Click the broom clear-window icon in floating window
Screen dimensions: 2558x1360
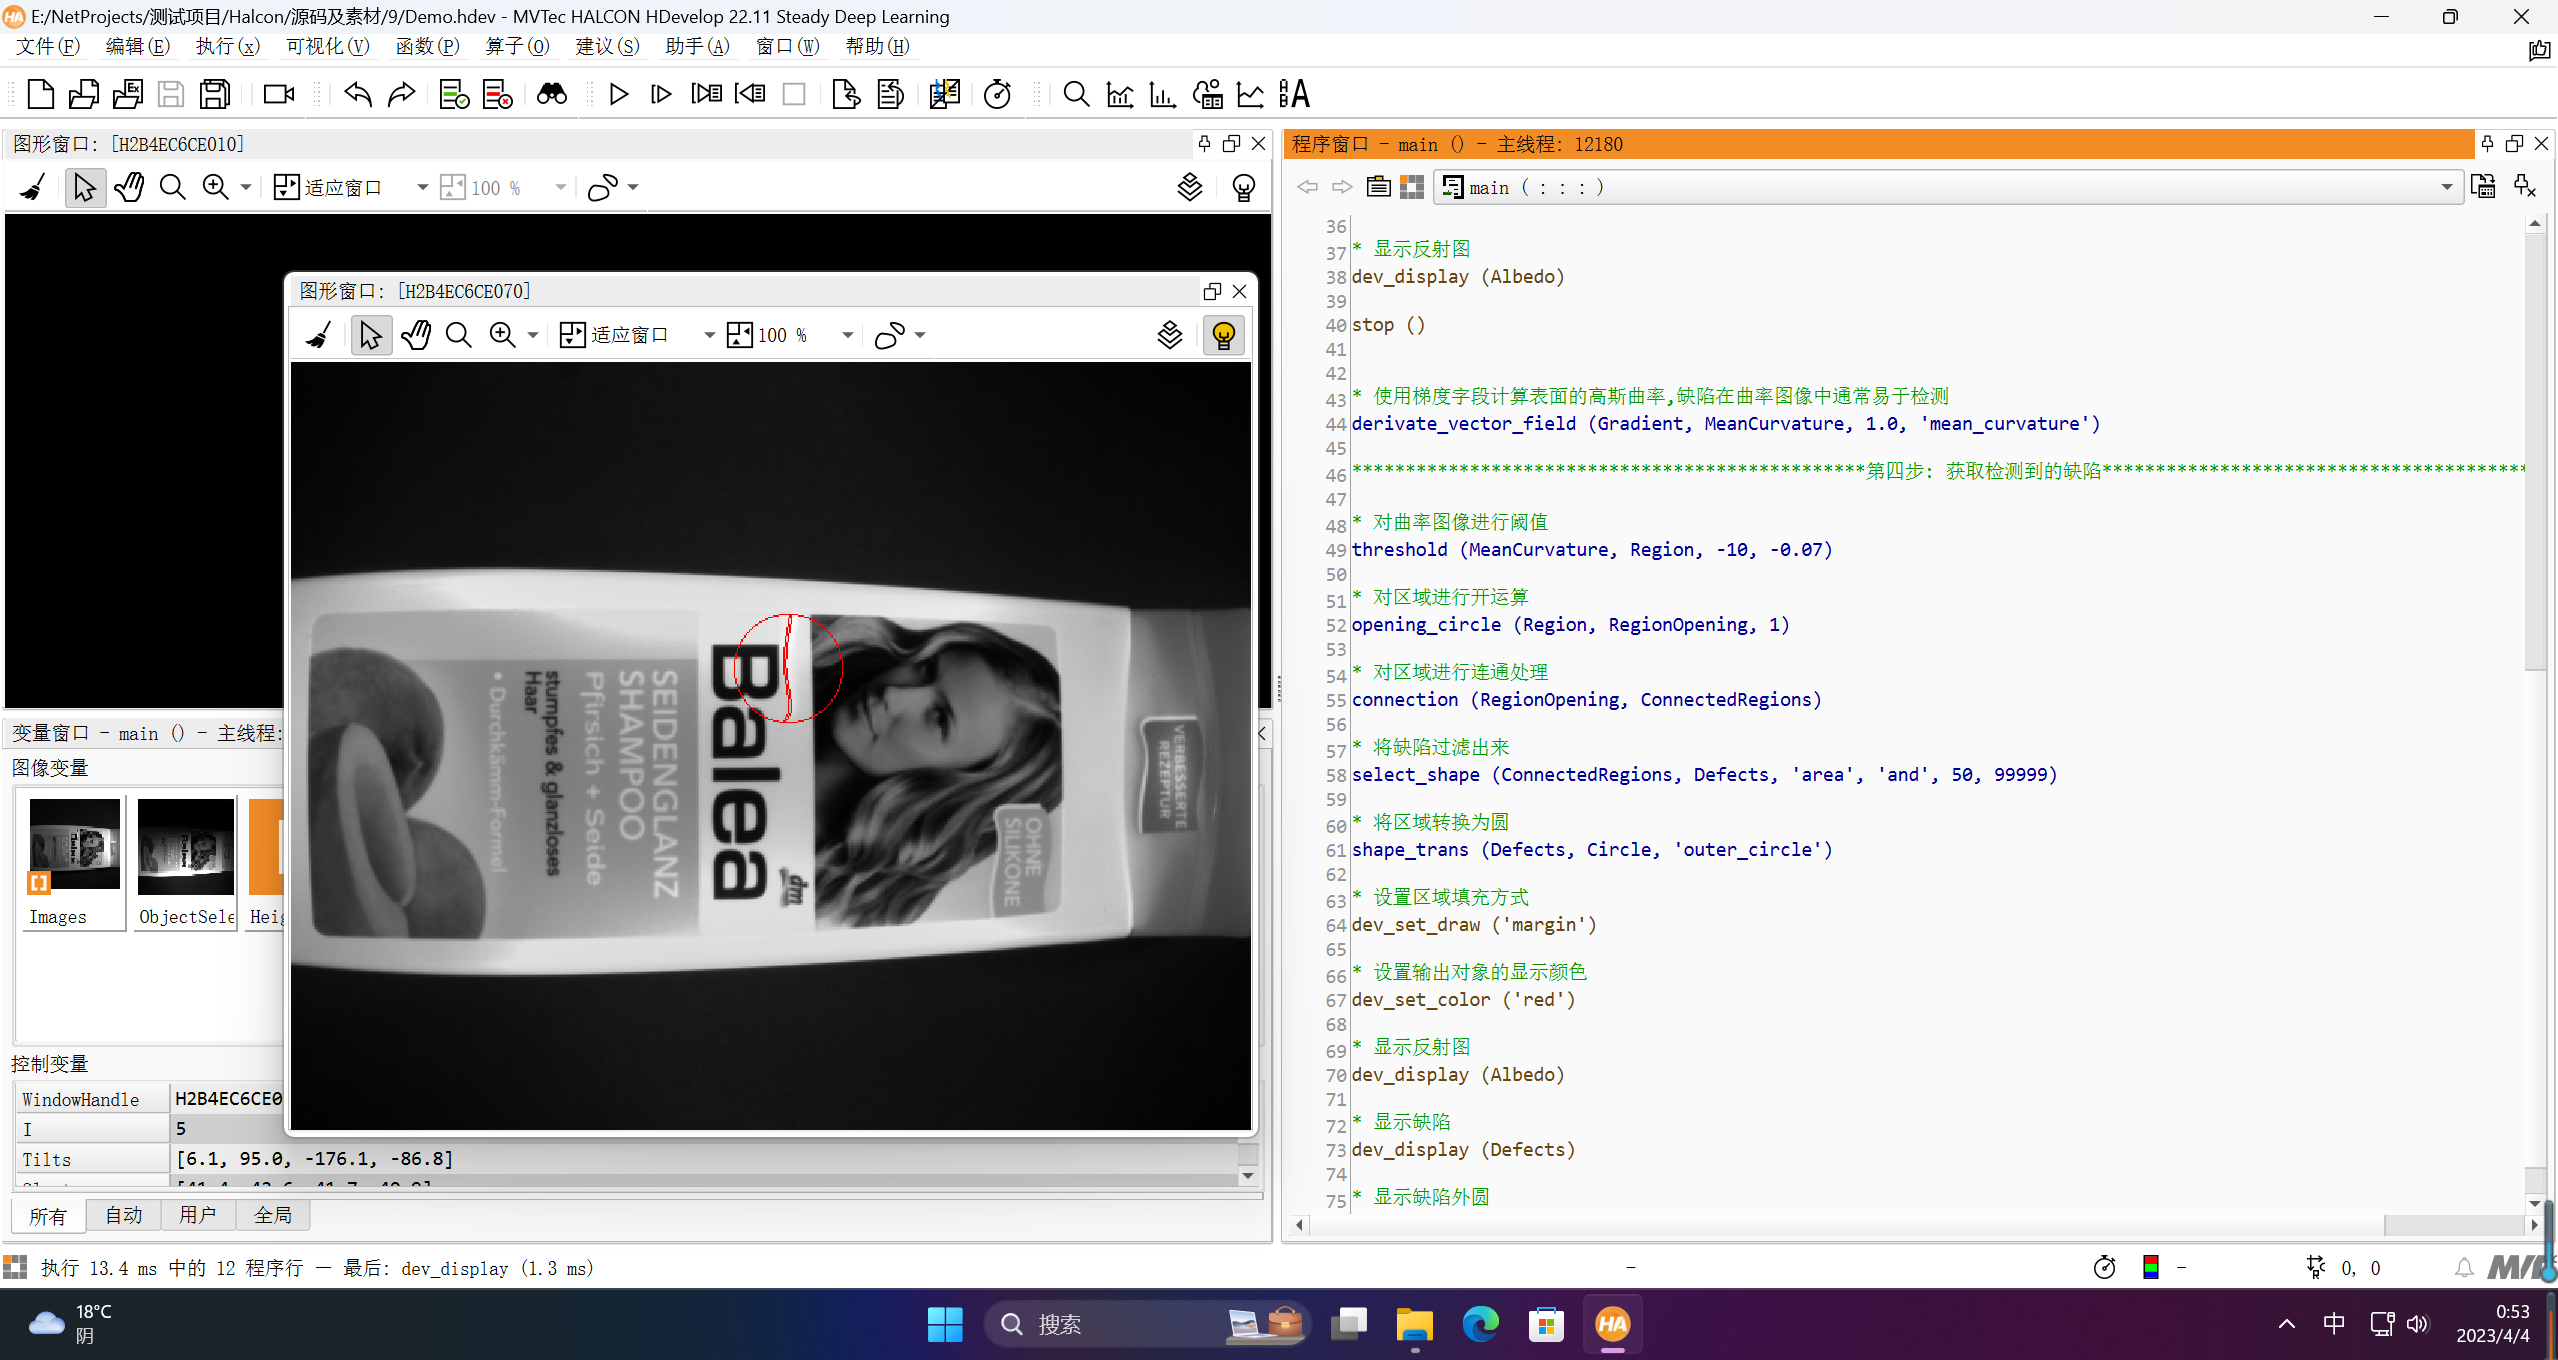pos(319,335)
